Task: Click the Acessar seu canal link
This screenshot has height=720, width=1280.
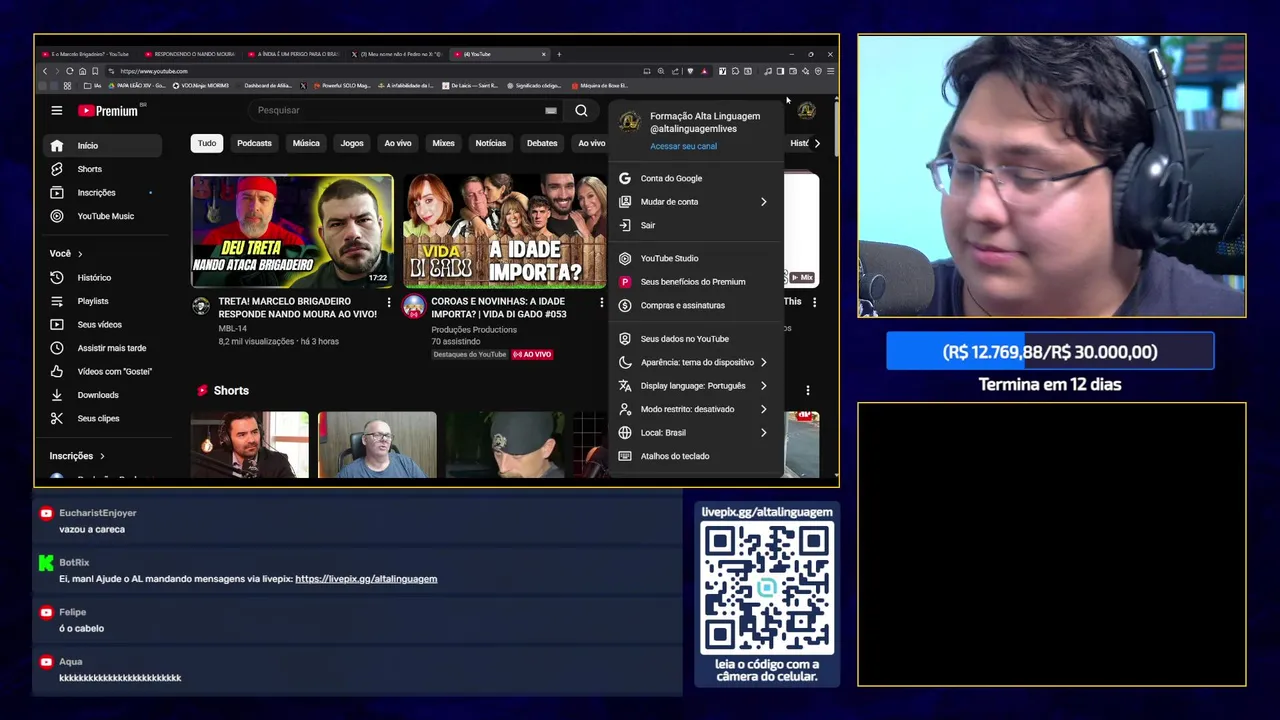Action: tap(683, 146)
